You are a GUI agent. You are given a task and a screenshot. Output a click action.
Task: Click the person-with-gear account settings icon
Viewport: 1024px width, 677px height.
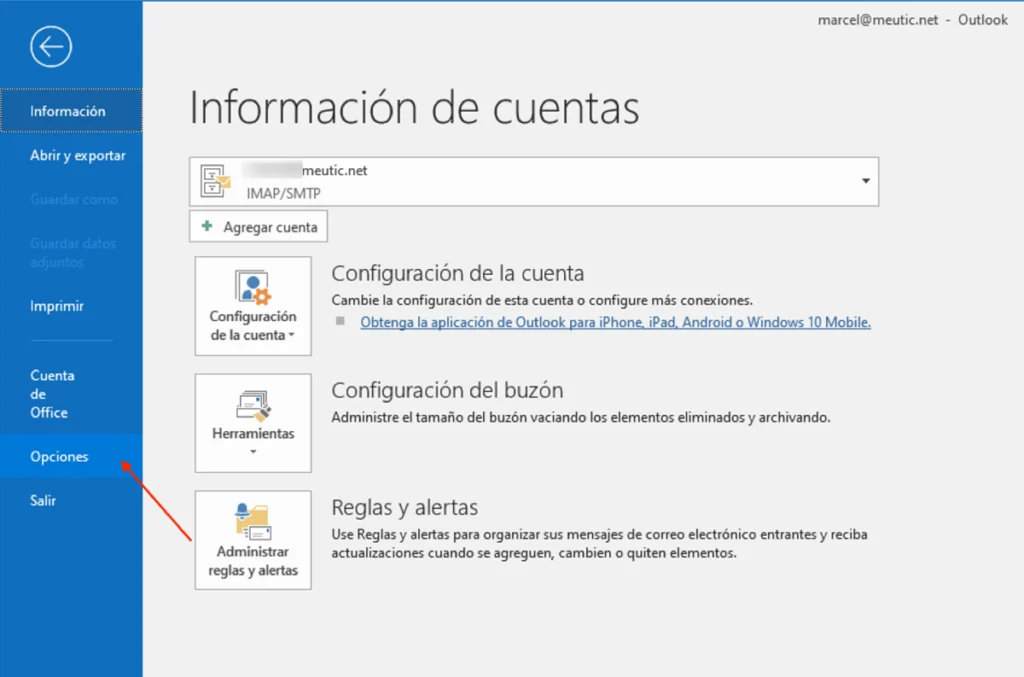click(x=253, y=287)
